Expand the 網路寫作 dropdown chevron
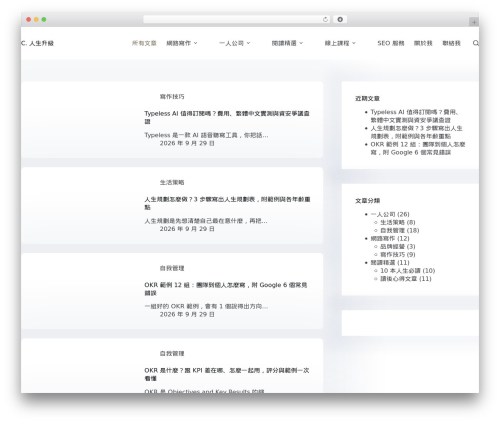500x423 pixels. click(x=196, y=43)
